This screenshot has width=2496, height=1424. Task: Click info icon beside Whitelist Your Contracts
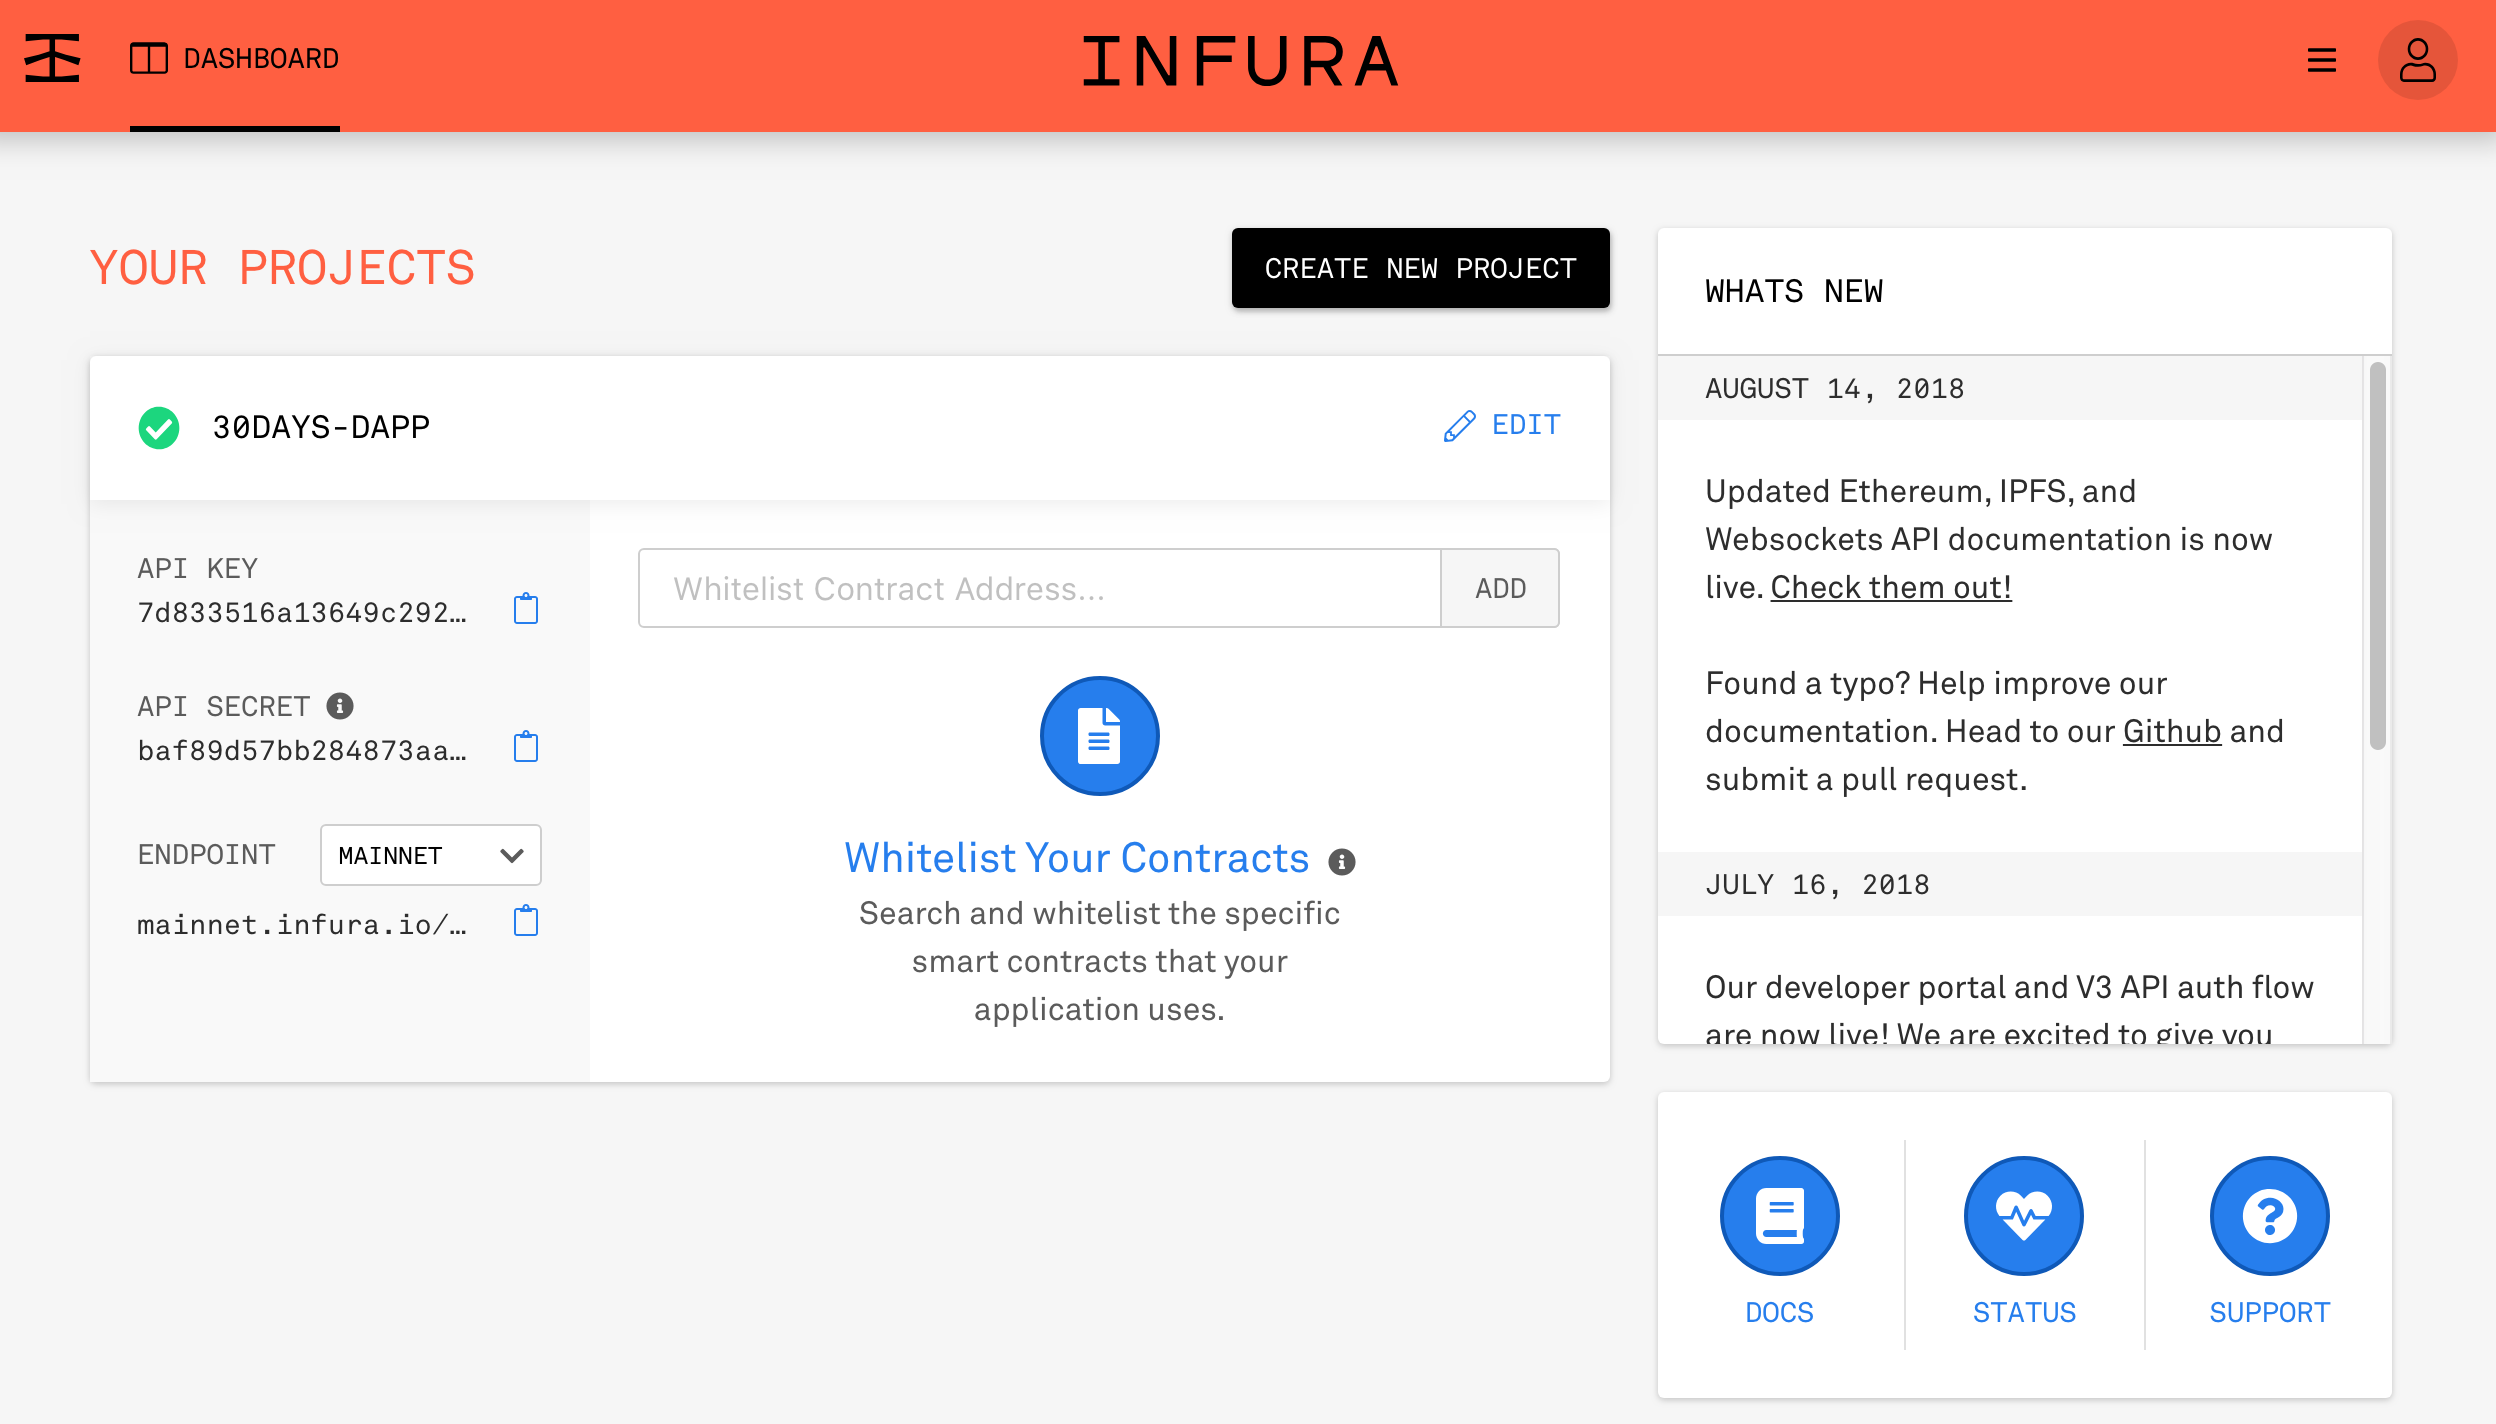point(1342,861)
